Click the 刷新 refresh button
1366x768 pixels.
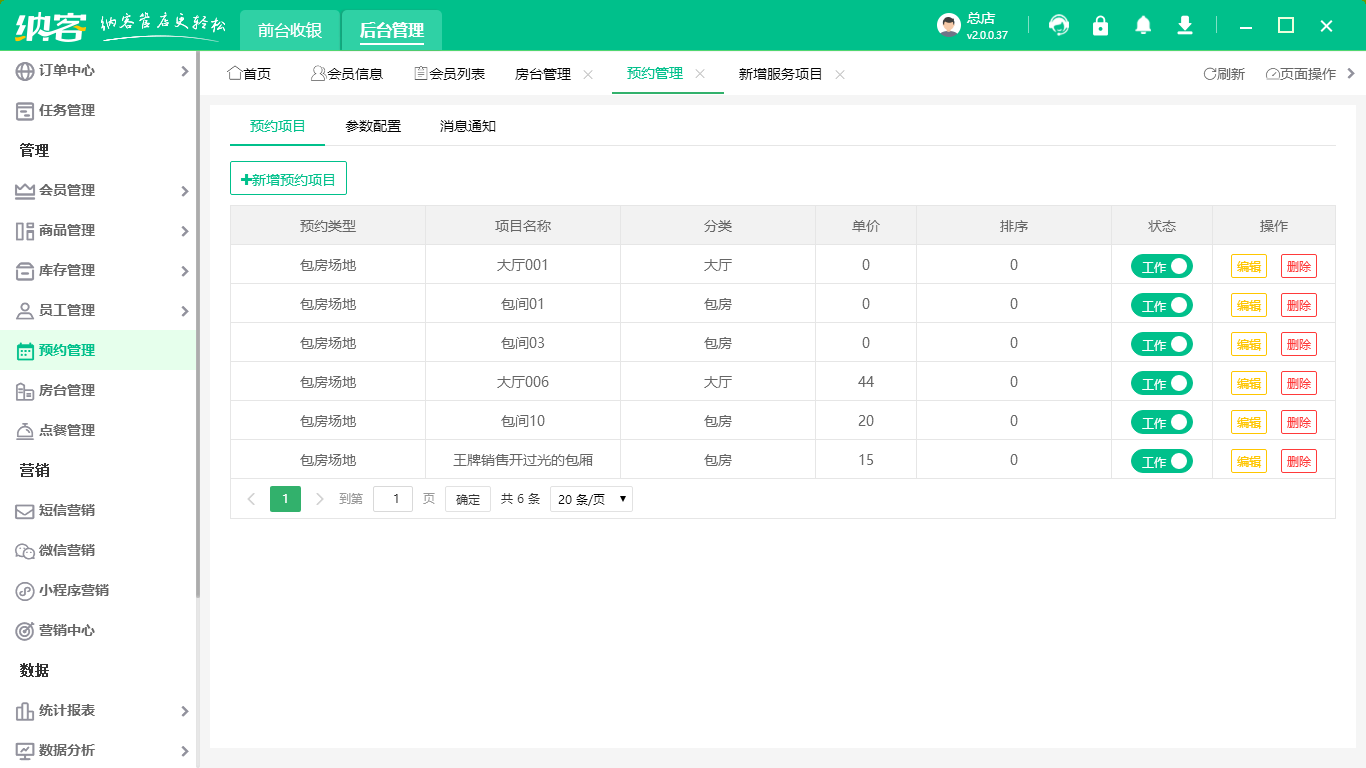[1224, 74]
